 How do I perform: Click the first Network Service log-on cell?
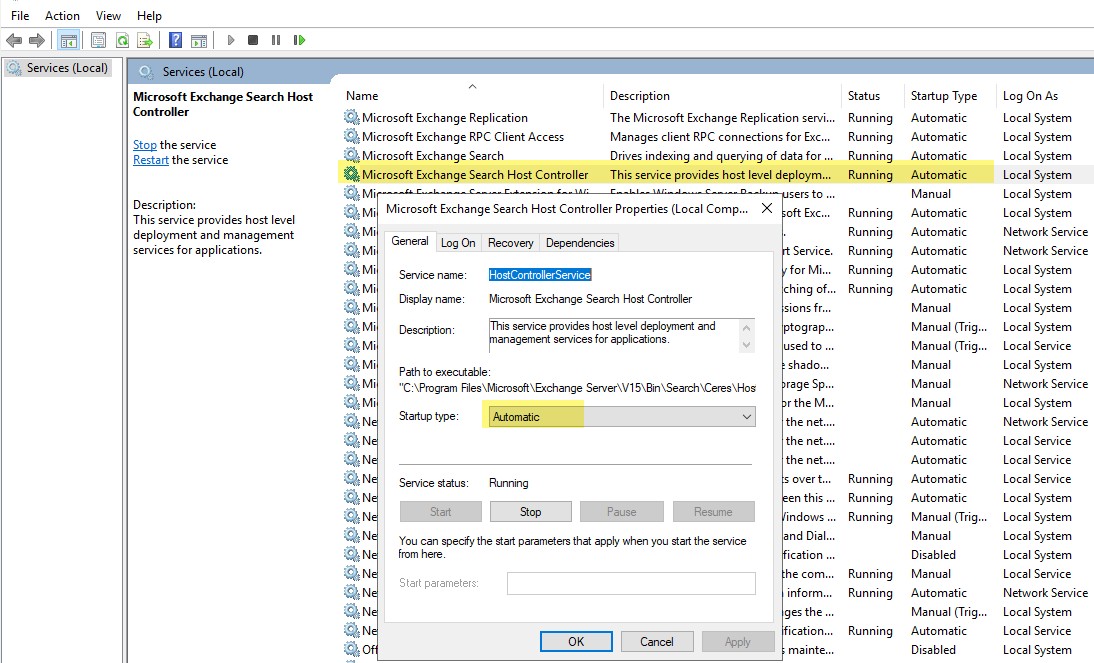[1045, 231]
